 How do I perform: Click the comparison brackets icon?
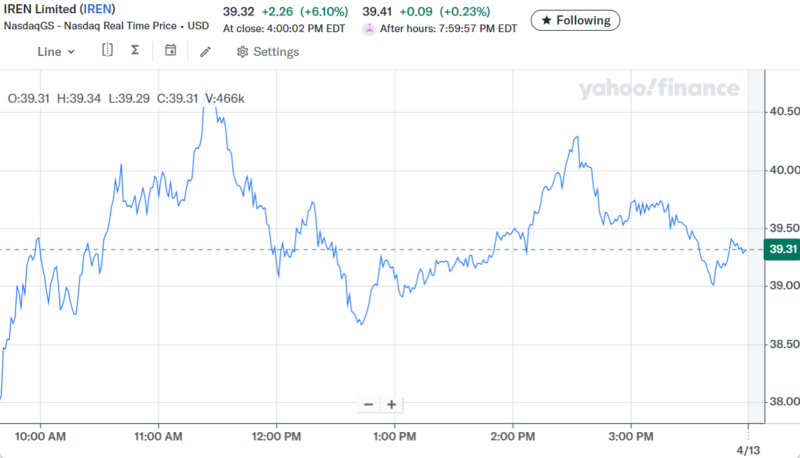(107, 51)
